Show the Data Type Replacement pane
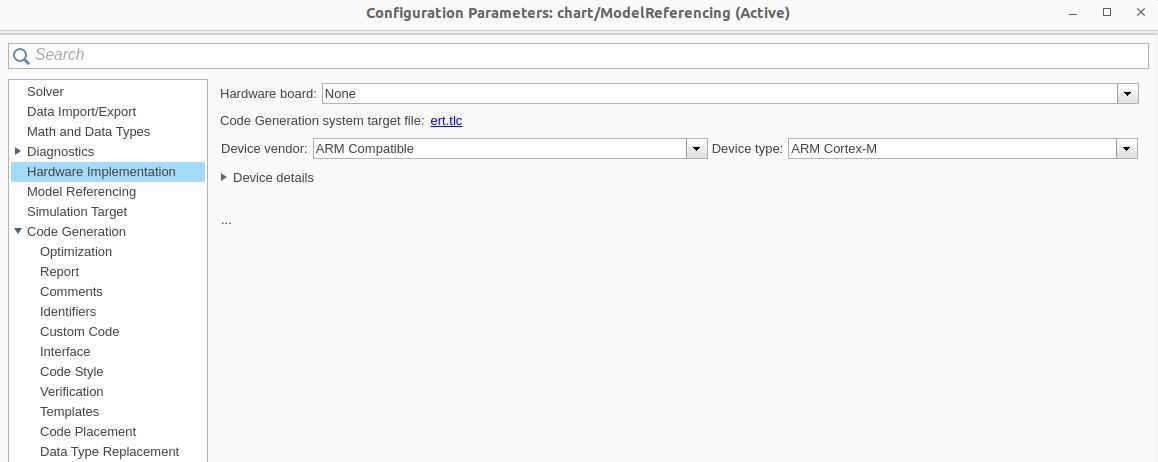The width and height of the screenshot is (1158, 462). pos(109,451)
